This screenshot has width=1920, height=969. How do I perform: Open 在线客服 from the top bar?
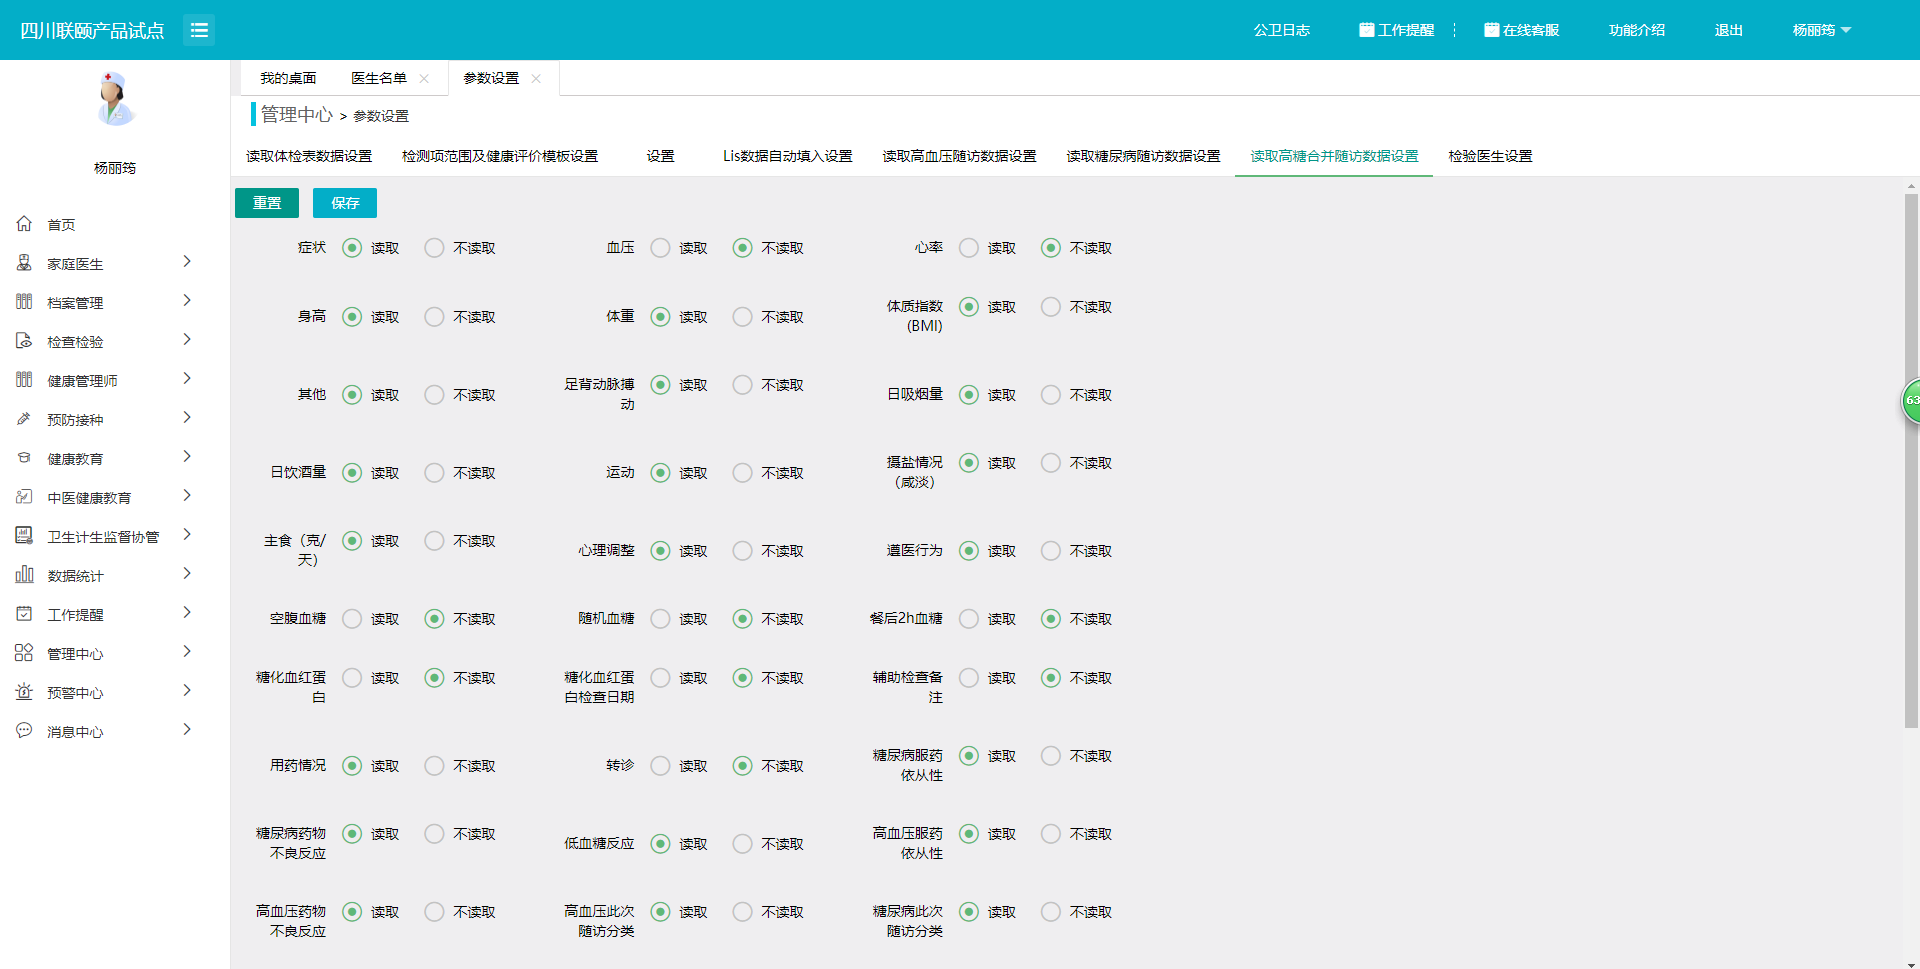[x=1521, y=30]
